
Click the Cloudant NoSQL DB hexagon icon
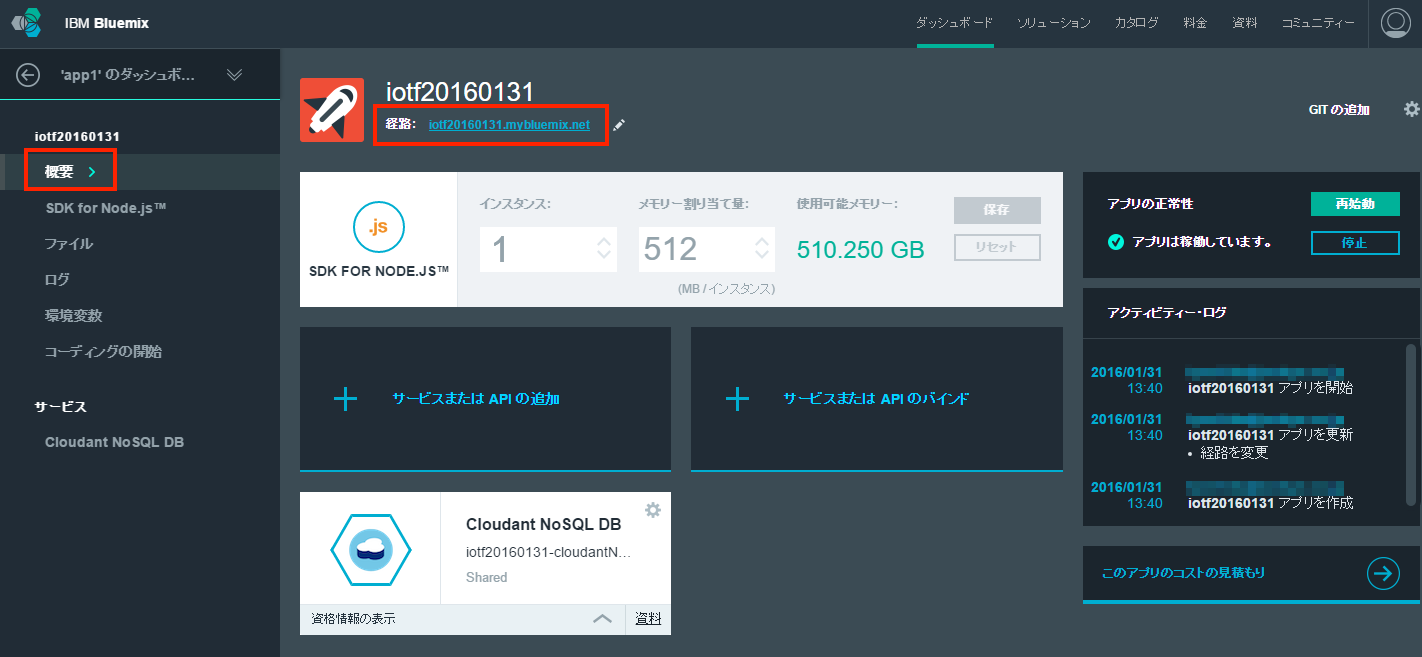pyautogui.click(x=371, y=549)
